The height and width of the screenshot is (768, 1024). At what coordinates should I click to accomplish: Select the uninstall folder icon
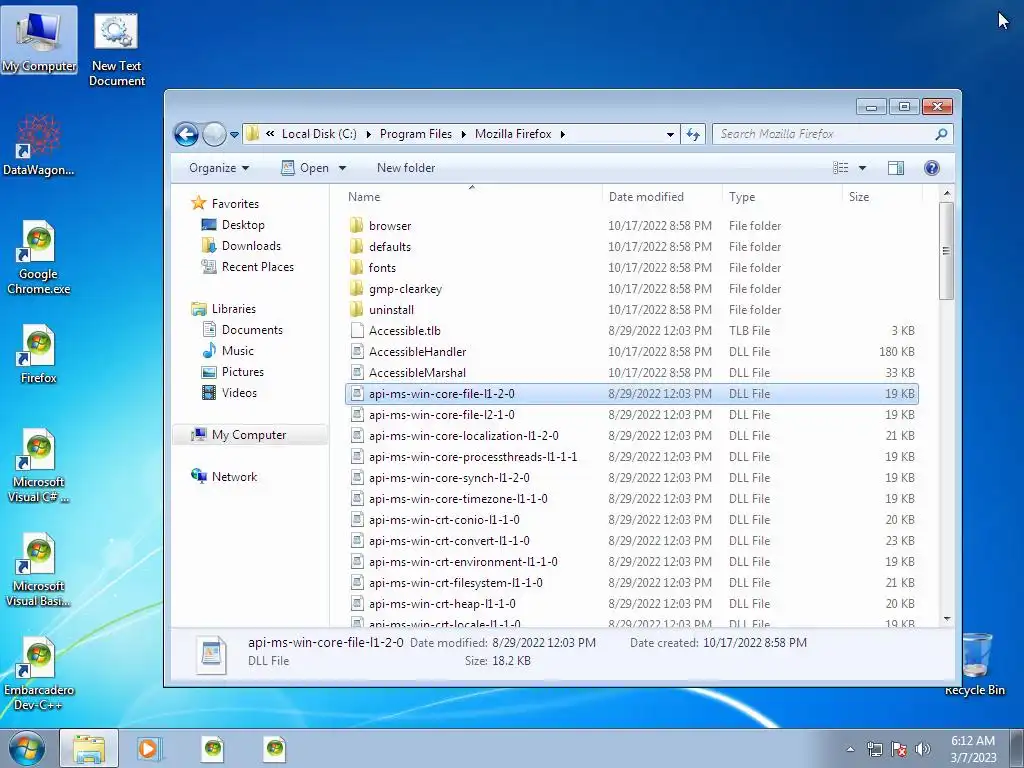click(x=357, y=310)
